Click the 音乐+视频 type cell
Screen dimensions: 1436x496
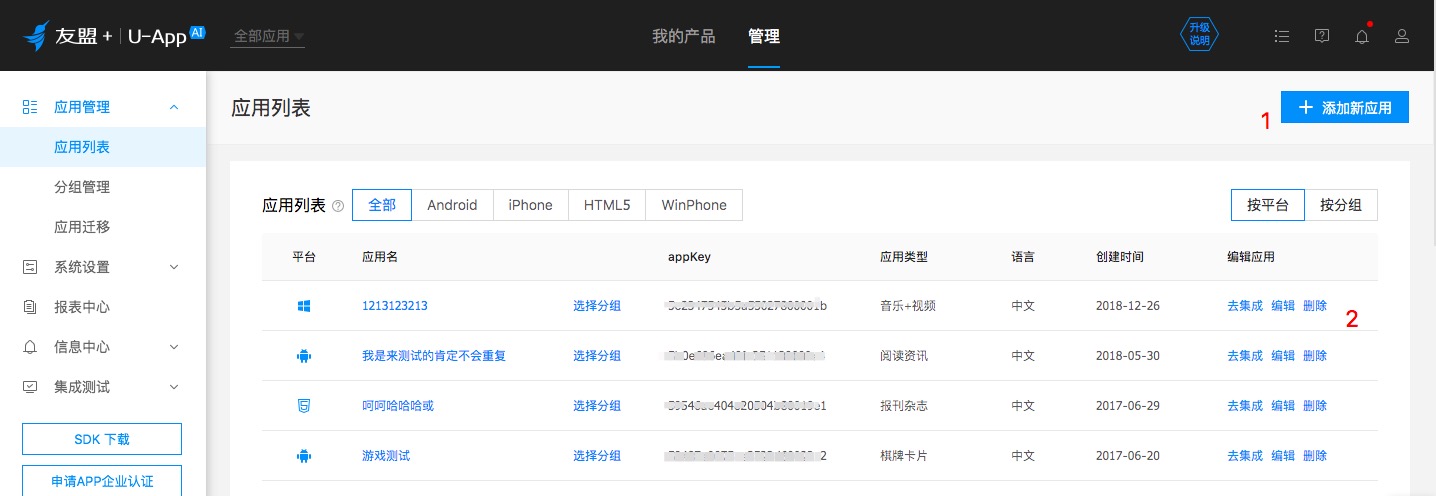[908, 306]
